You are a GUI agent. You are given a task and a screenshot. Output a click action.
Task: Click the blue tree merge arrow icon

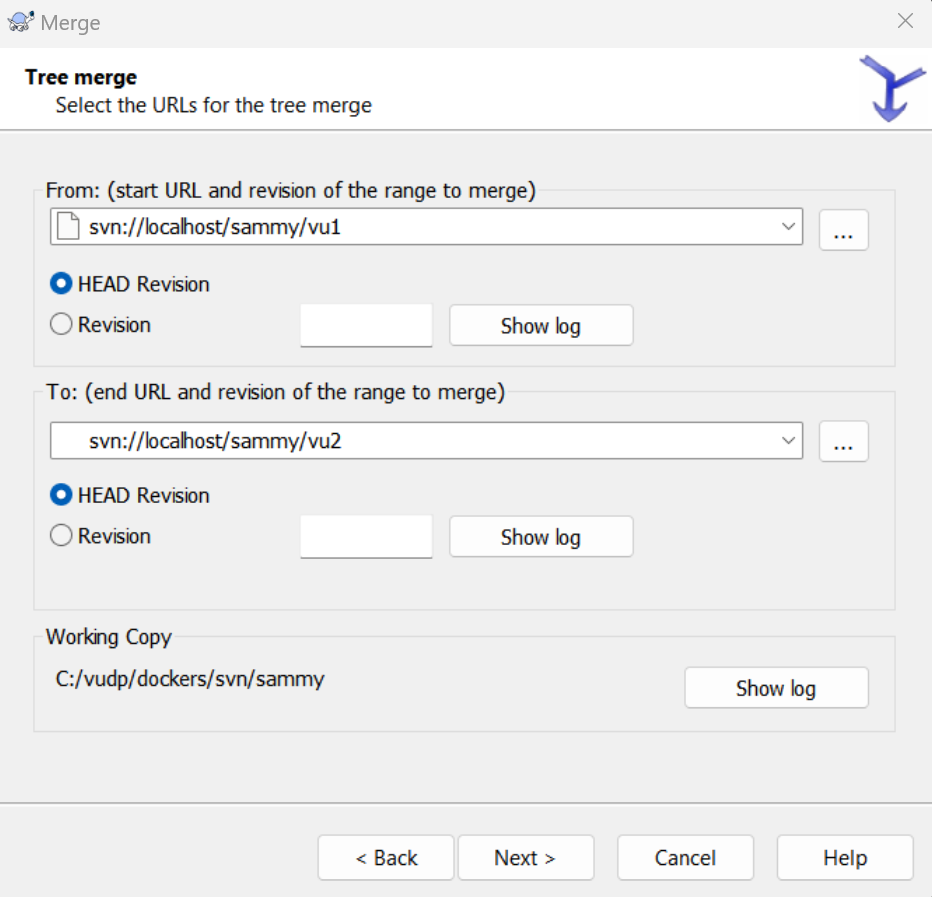(891, 89)
